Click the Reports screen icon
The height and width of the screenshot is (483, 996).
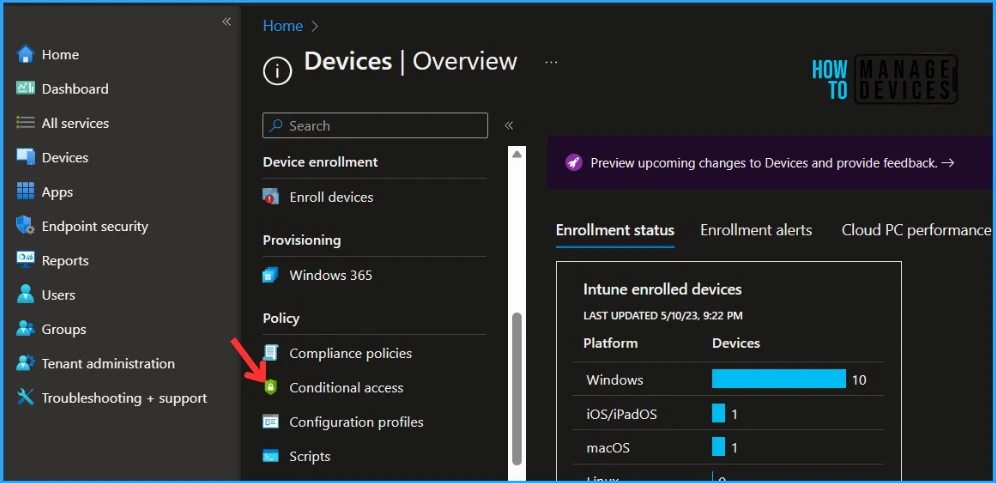coord(25,260)
